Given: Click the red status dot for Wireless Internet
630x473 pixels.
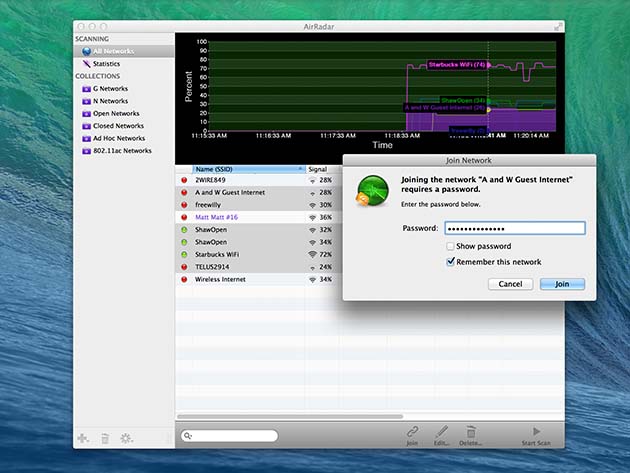Looking at the screenshot, I should tap(184, 279).
